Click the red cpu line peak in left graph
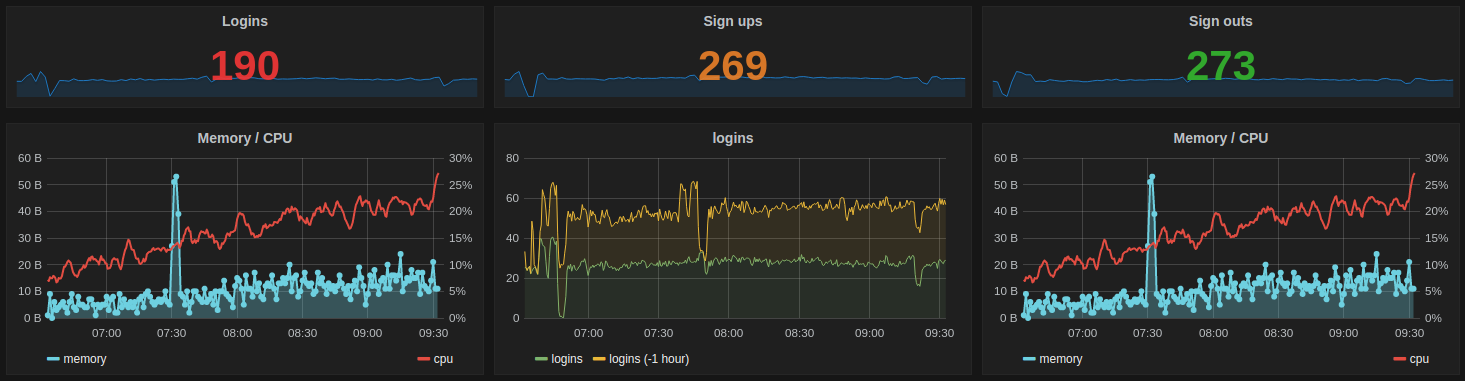Image resolution: width=1465 pixels, height=381 pixels. pyautogui.click(x=437, y=174)
